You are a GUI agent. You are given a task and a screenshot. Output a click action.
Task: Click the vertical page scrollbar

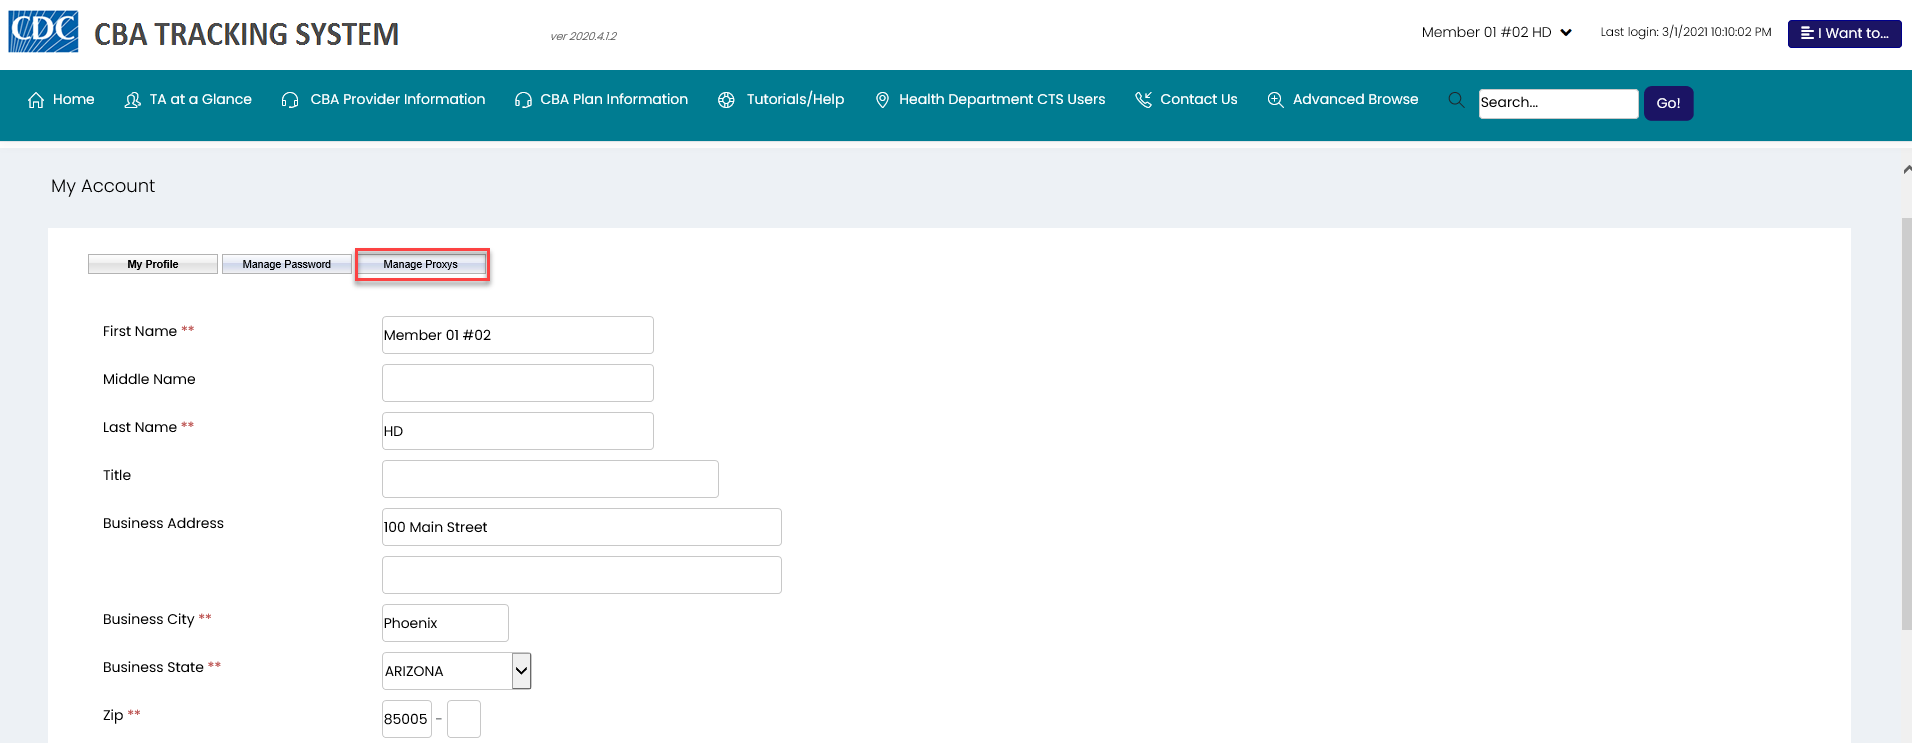point(1906,420)
